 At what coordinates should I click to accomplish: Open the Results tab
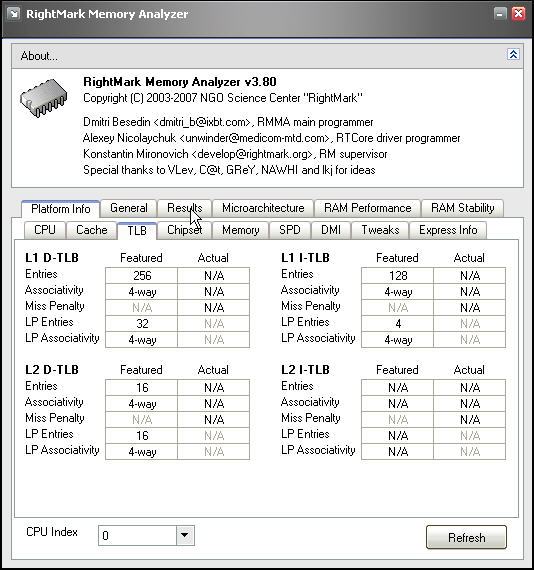[x=184, y=208]
